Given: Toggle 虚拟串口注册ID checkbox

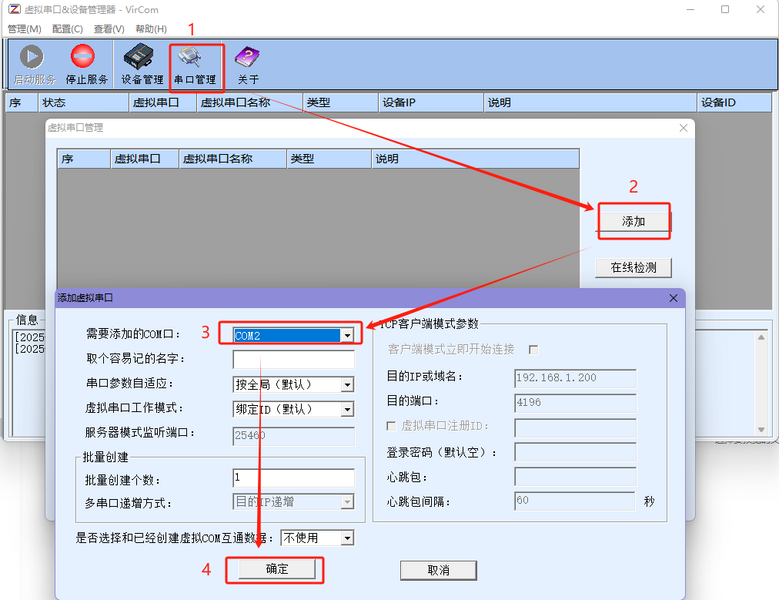Looking at the screenshot, I should pos(391,426).
